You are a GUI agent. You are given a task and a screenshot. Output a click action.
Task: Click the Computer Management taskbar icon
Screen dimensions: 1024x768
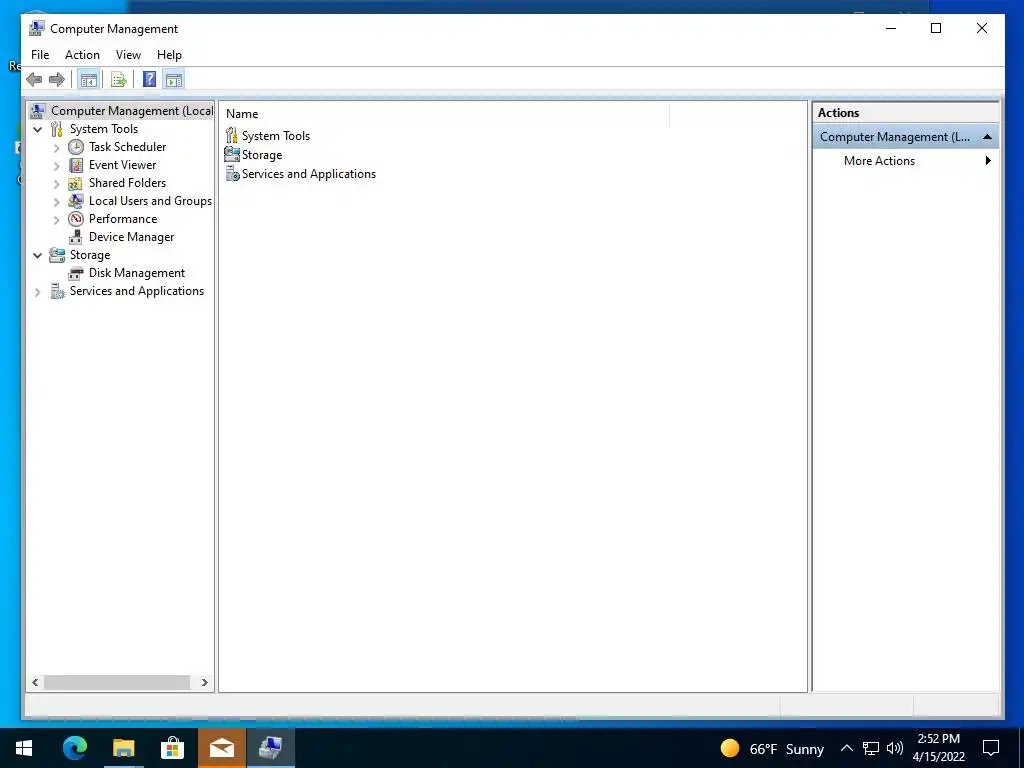(x=270, y=748)
